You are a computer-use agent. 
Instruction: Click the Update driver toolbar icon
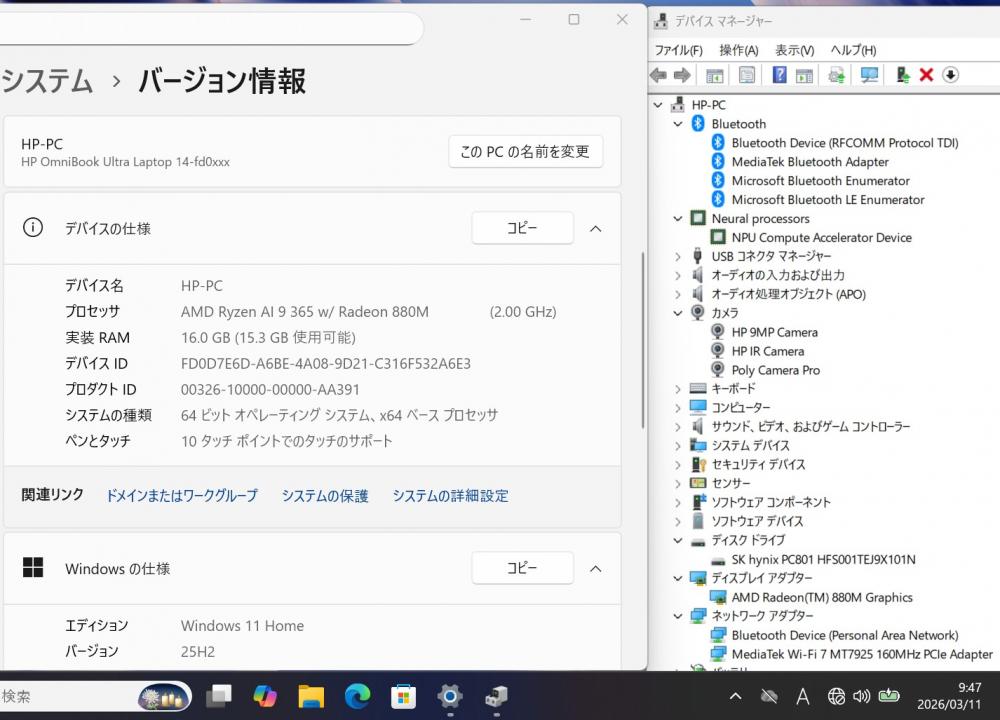(x=902, y=75)
